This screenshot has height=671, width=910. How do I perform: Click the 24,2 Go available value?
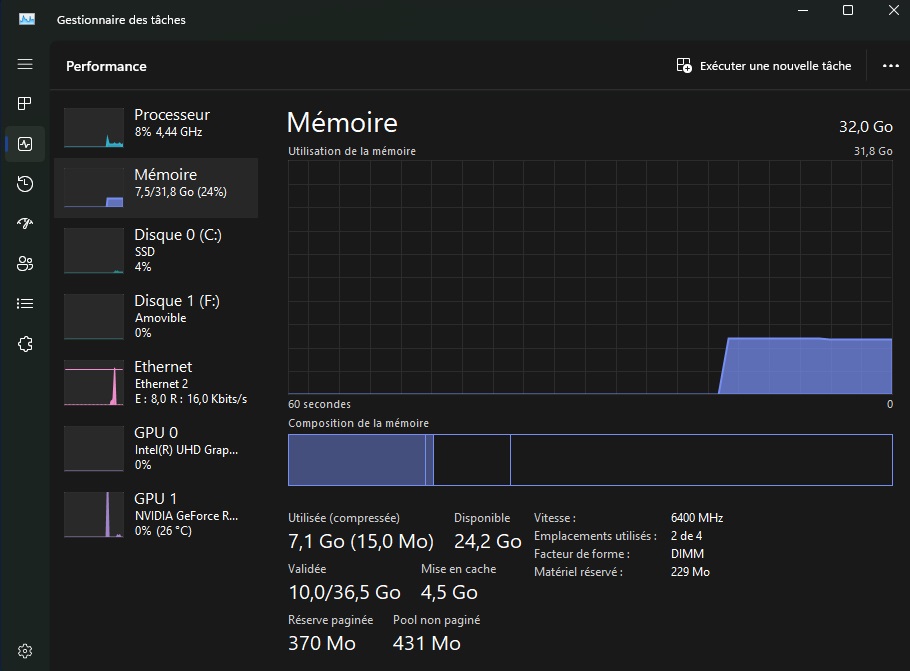pyautogui.click(x=488, y=541)
